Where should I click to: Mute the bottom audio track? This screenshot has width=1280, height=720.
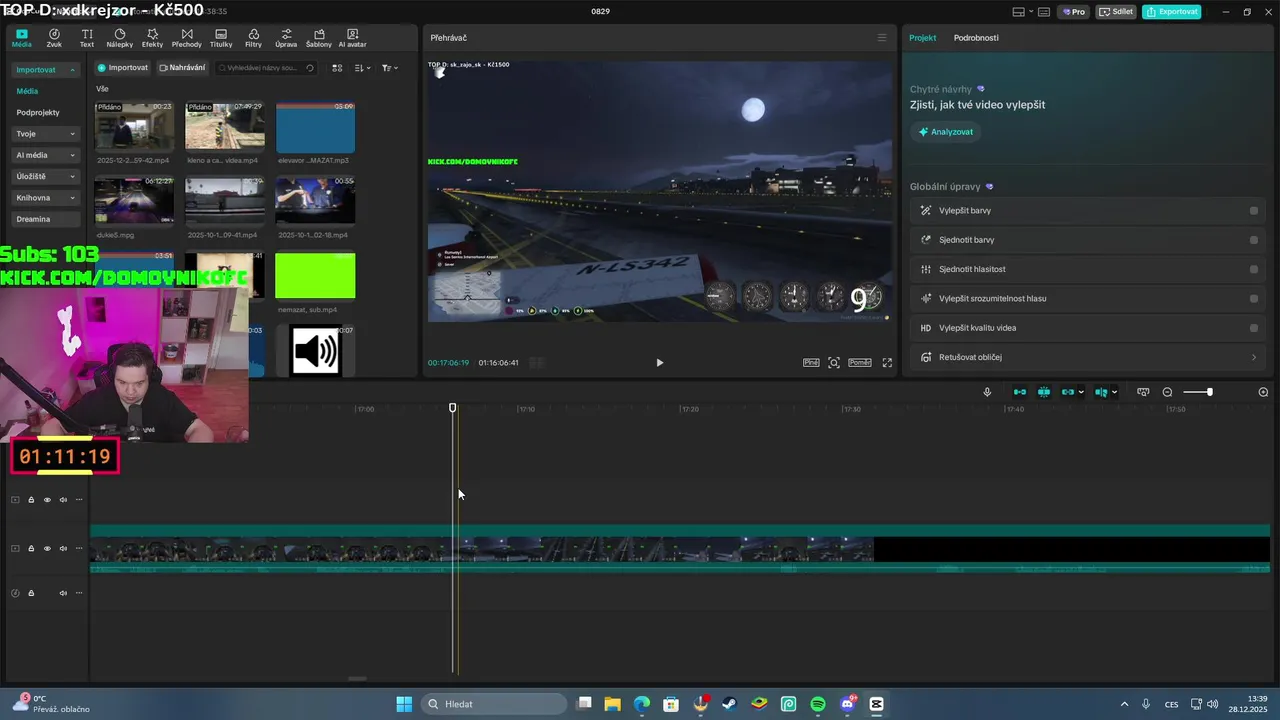tap(63, 593)
